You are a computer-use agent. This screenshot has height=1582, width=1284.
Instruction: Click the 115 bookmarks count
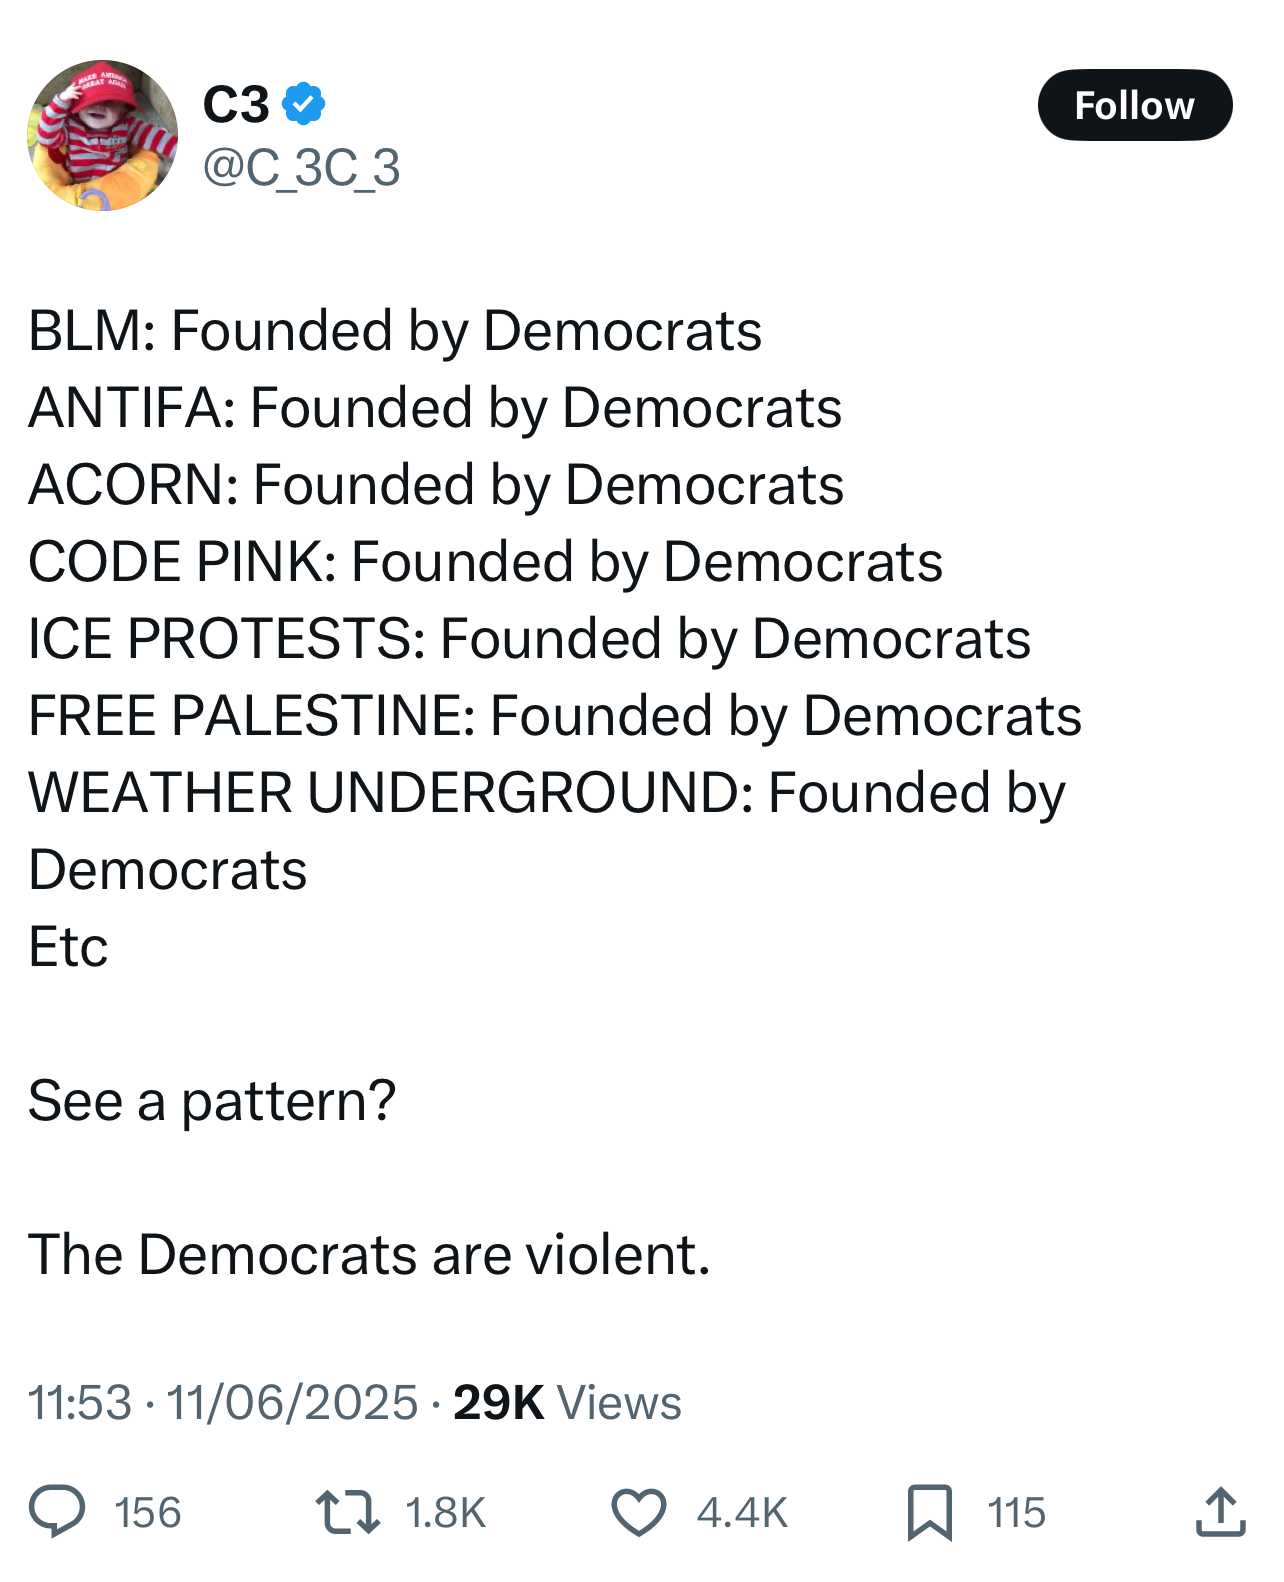1016,1512
